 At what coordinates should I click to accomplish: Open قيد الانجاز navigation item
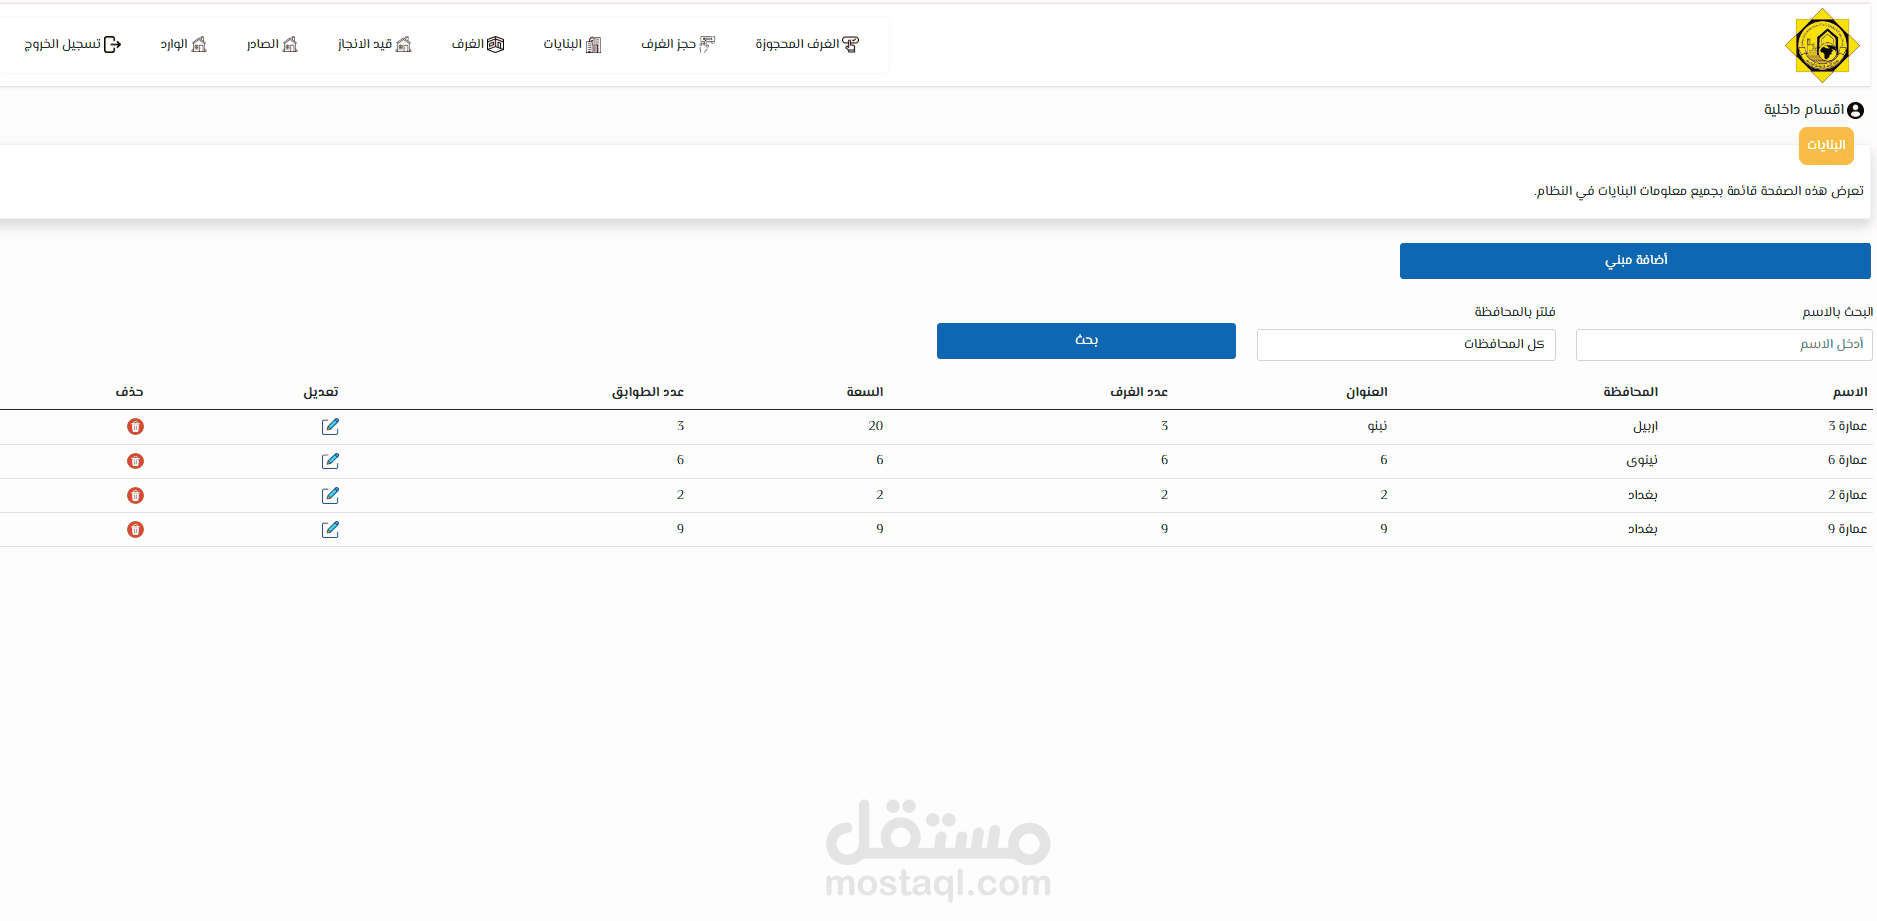tap(375, 44)
